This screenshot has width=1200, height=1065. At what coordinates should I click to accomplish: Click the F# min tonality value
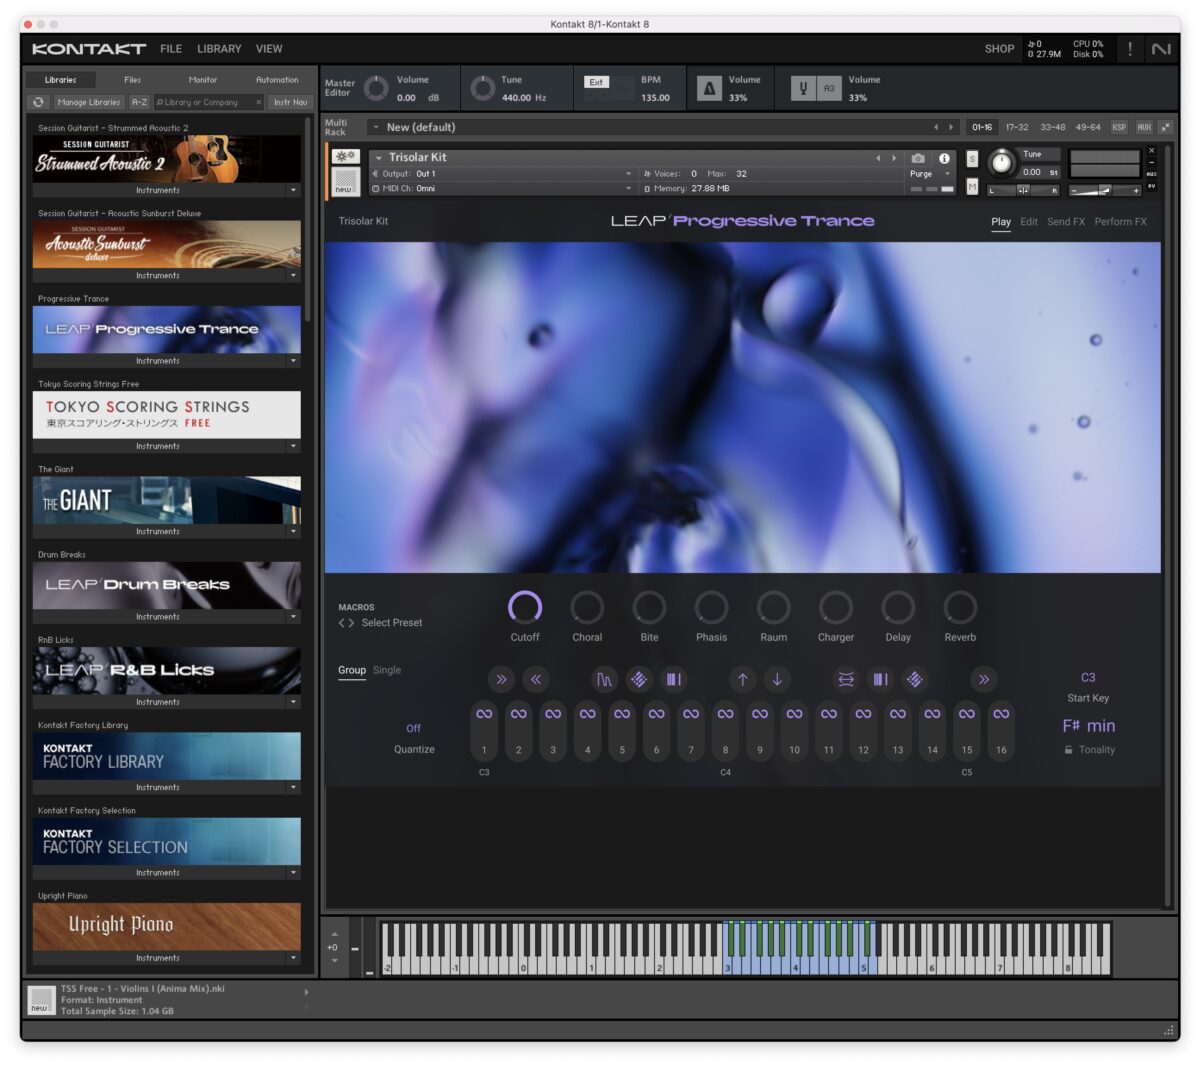coord(1088,726)
